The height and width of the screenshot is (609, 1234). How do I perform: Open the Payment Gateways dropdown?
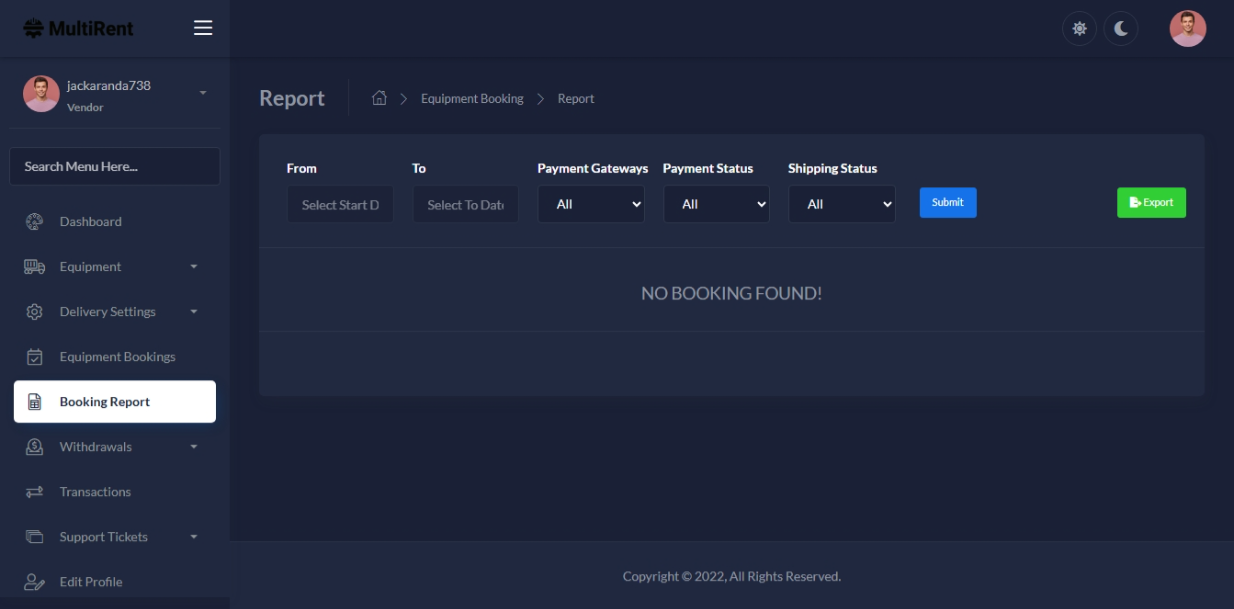click(591, 204)
